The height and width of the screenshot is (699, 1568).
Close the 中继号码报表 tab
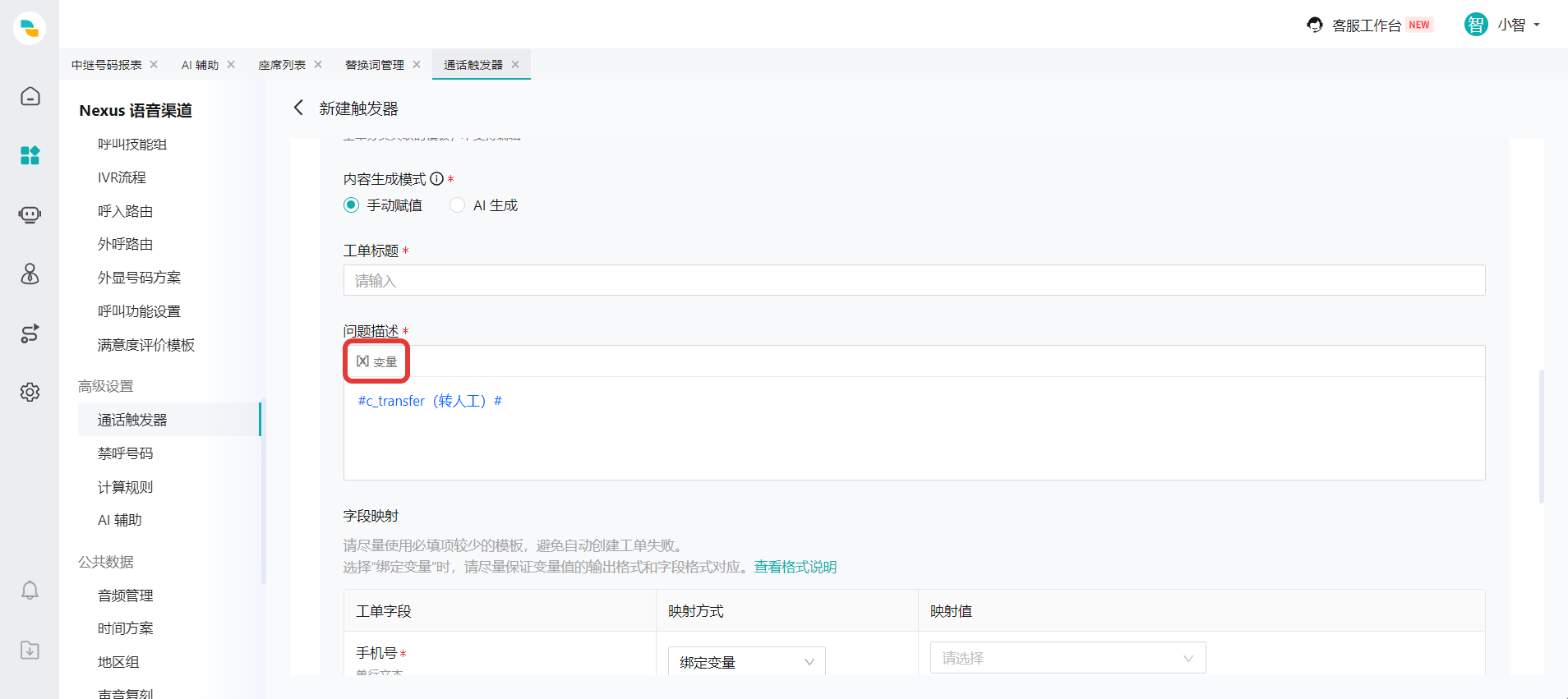153,64
